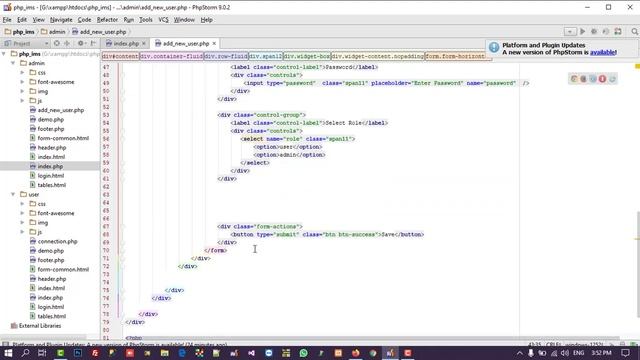Image resolution: width=640 pixels, height=360 pixels.
Task: Click the Debug bug icon in the toolbar
Action: tap(594, 31)
